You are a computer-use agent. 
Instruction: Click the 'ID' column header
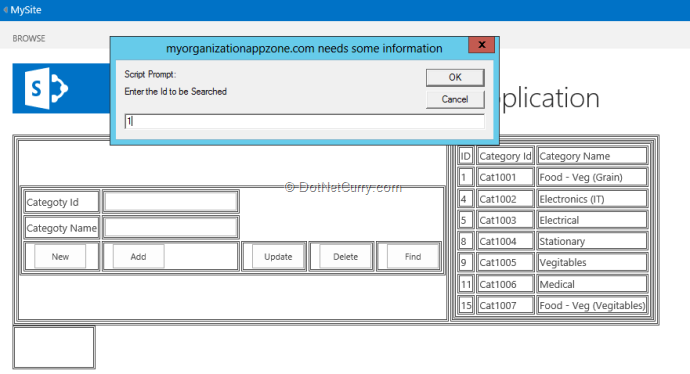(466, 156)
